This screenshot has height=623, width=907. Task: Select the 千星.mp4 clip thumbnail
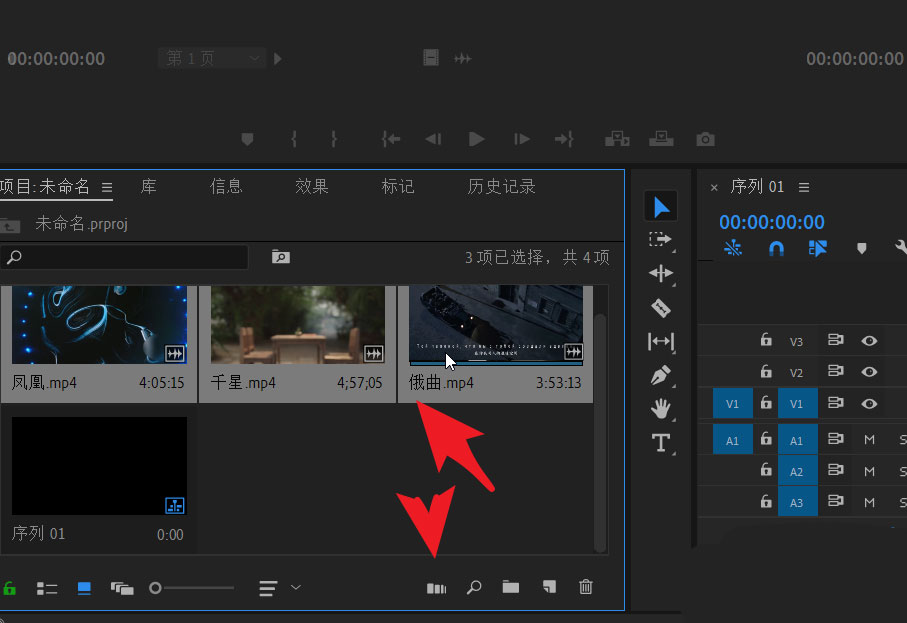pyautogui.click(x=297, y=326)
